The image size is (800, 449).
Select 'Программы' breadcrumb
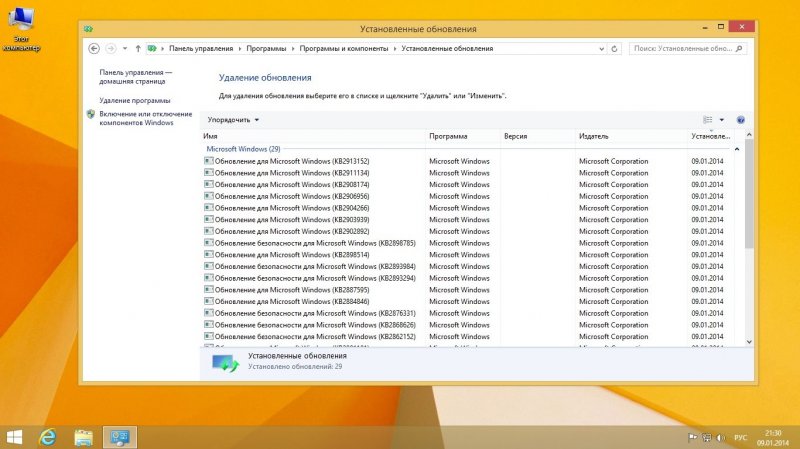tap(266, 48)
